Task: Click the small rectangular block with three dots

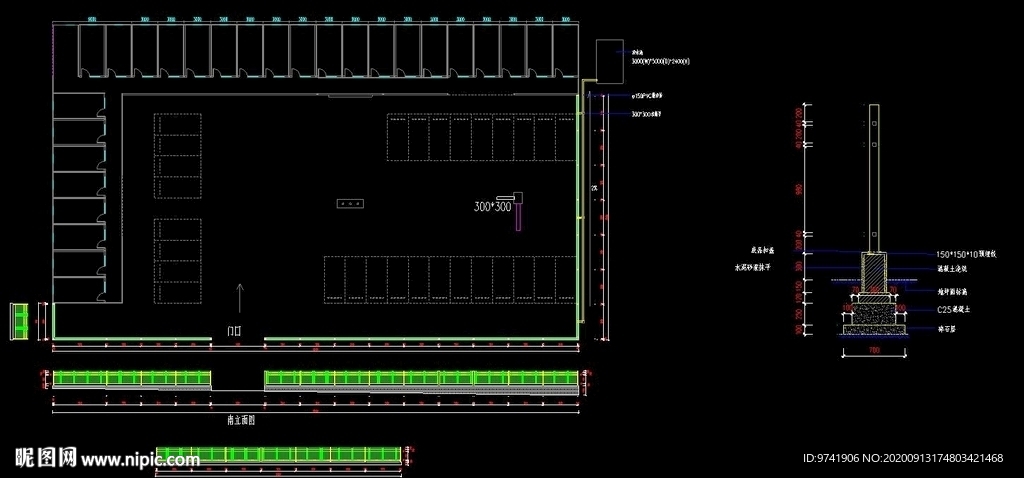Action: [350, 204]
